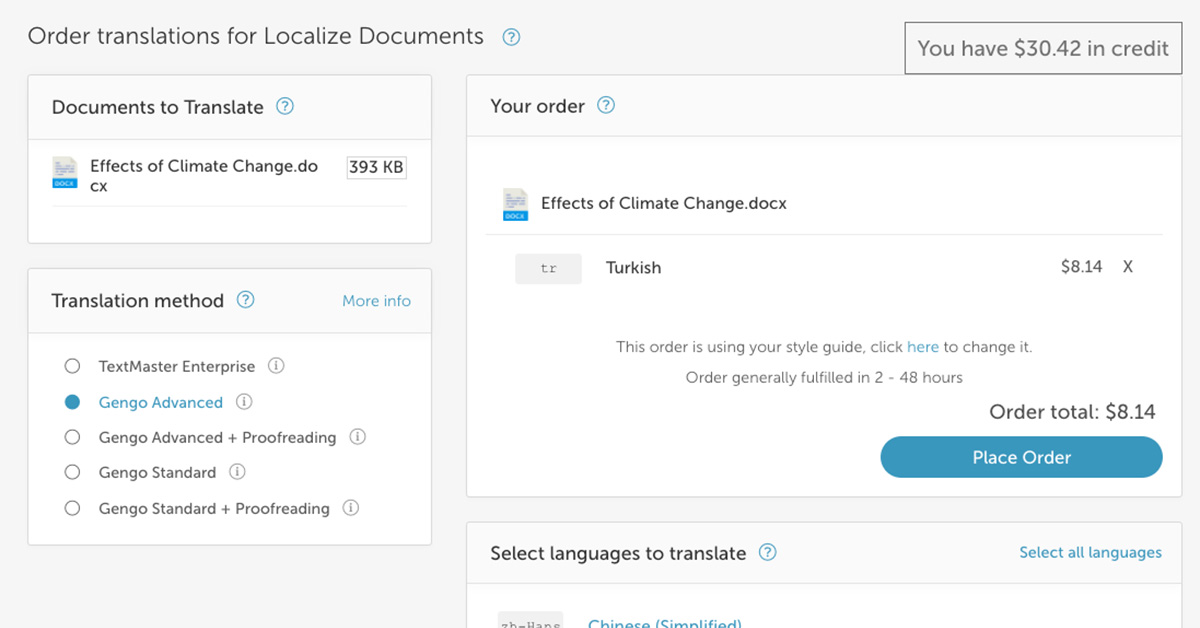Viewport: 1200px width, 628px height.
Task: Select Gengo Advanced + Proofreading radio option
Action: [x=72, y=437]
